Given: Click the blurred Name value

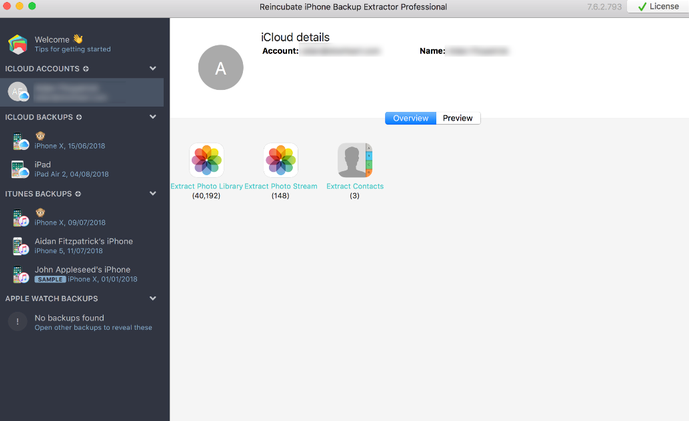Looking at the screenshot, I should (x=478, y=51).
